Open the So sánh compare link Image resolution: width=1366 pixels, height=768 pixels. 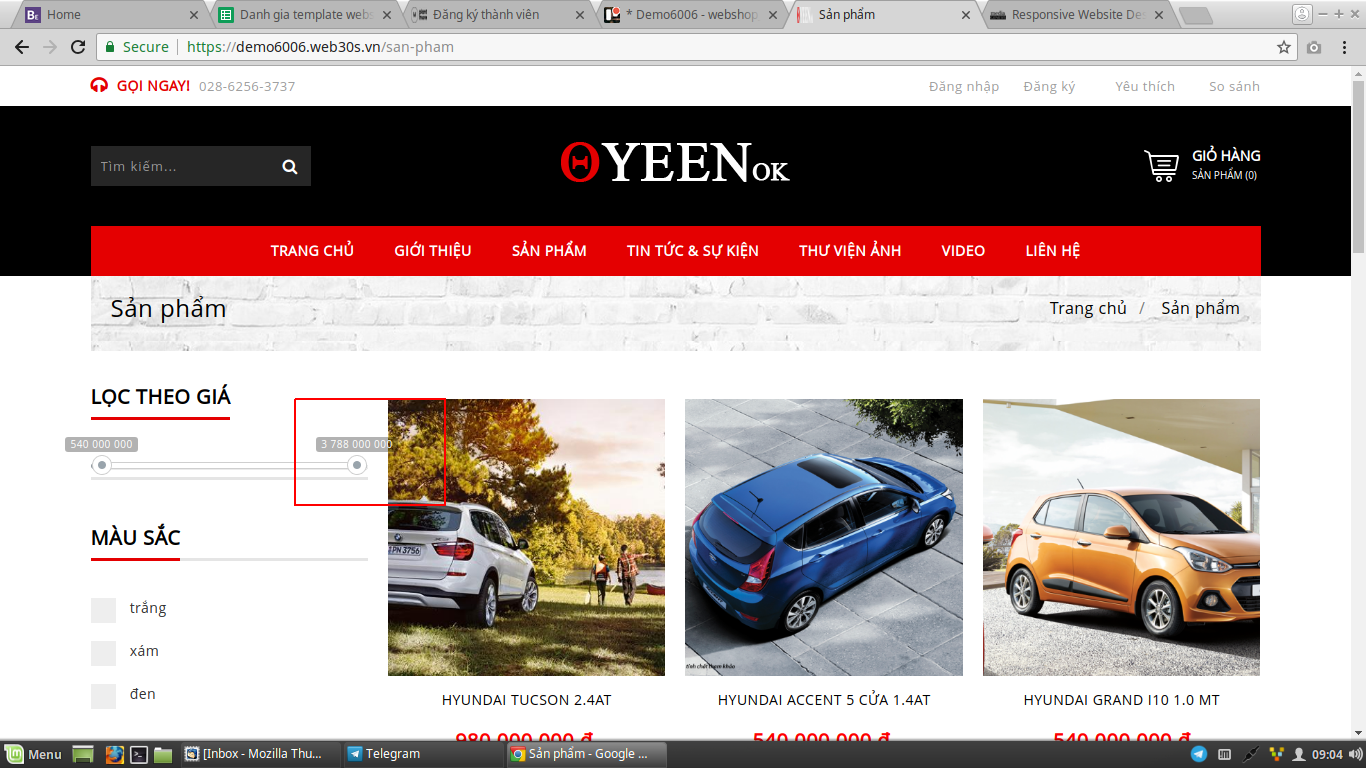[x=1234, y=87]
